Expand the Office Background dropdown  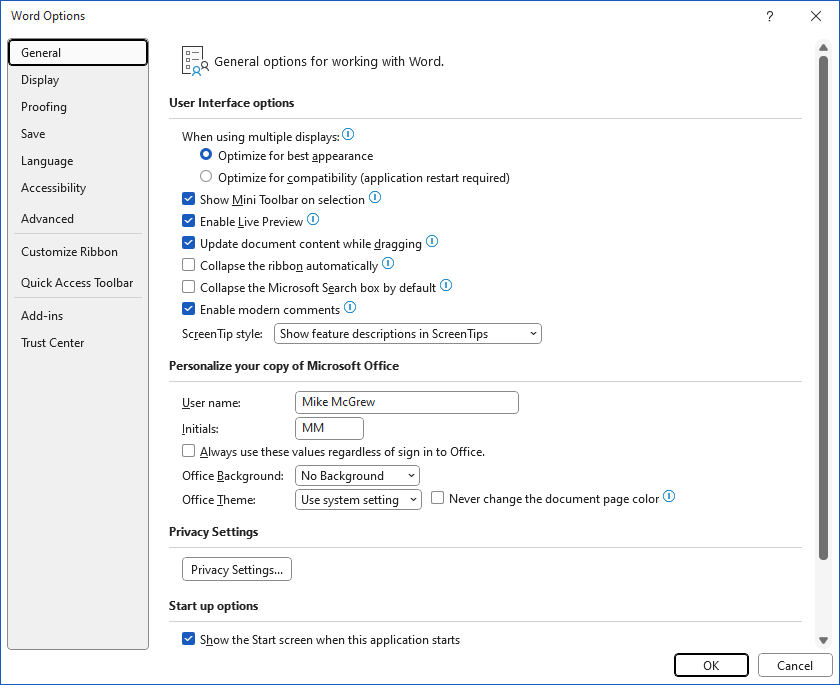point(357,476)
